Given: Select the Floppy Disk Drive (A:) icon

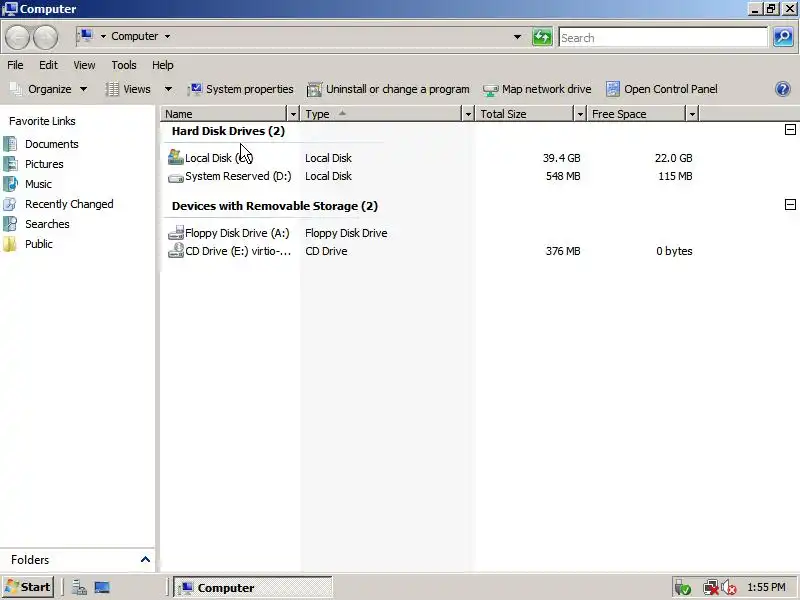Looking at the screenshot, I should tap(176, 233).
